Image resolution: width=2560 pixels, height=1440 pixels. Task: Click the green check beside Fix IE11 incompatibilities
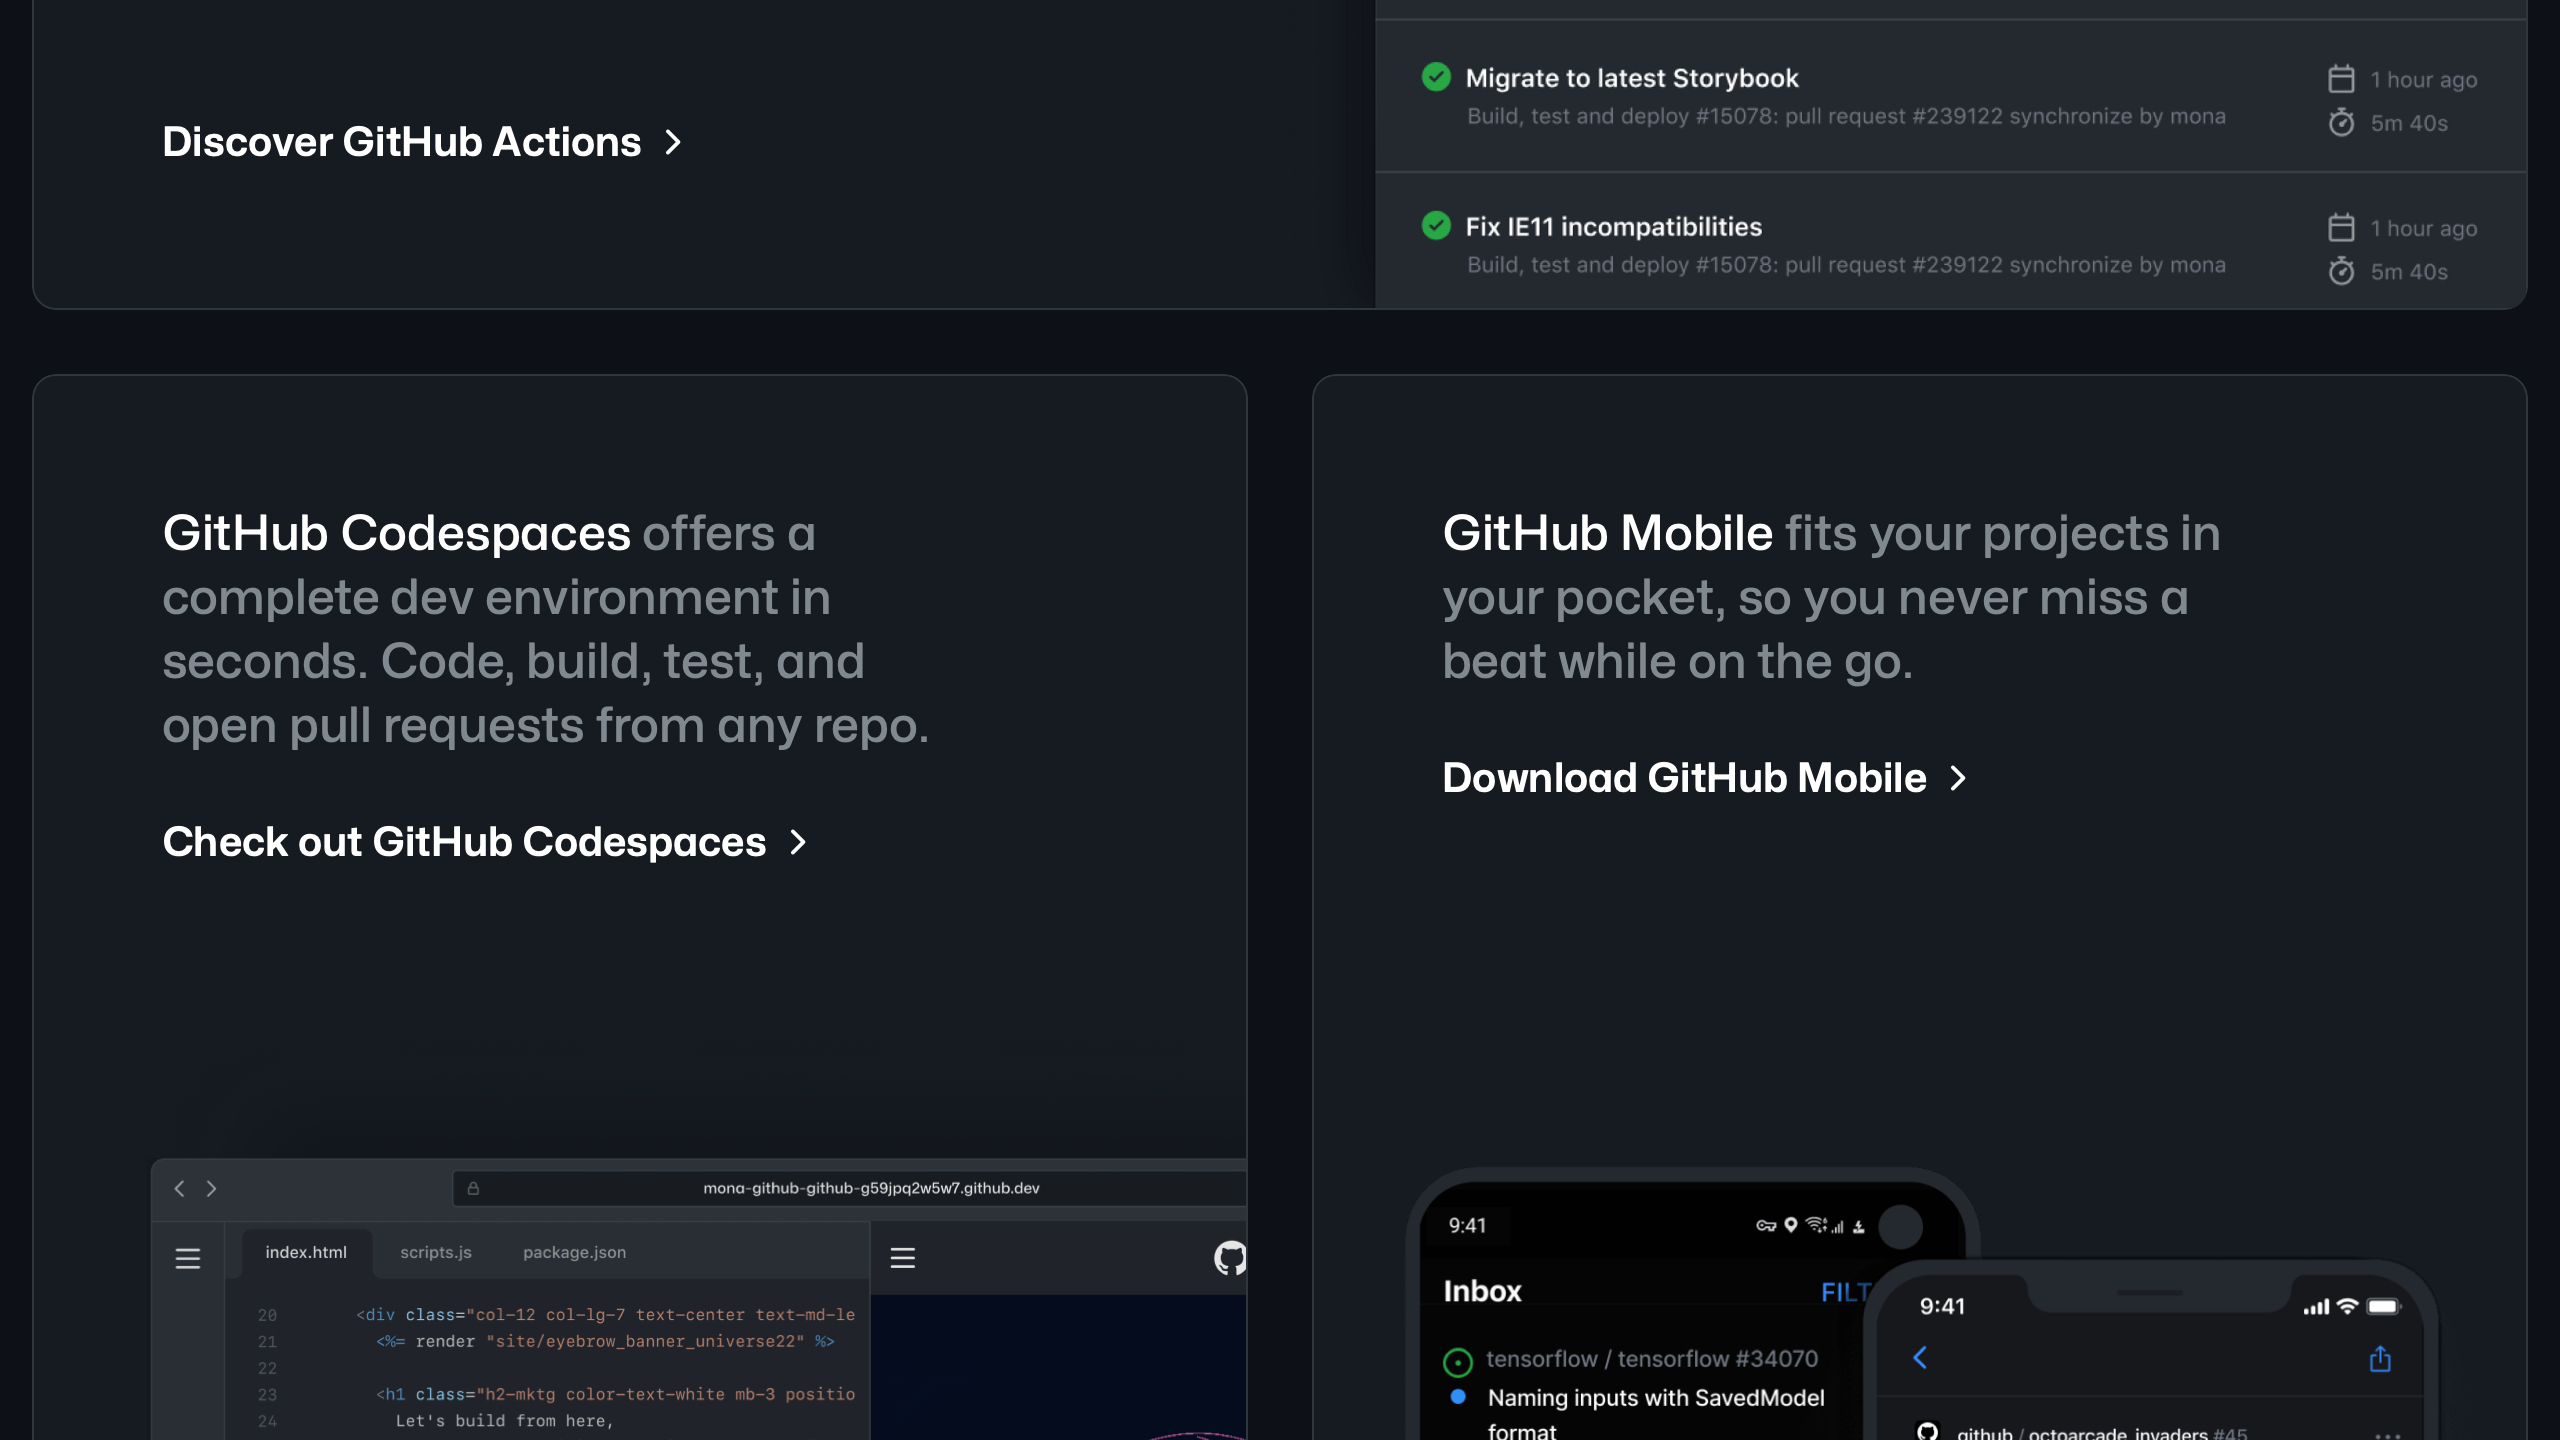[1436, 226]
